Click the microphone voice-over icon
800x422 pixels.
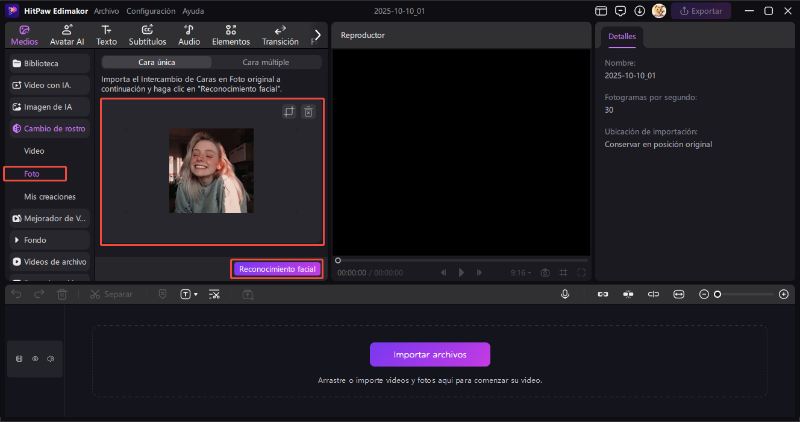pos(565,294)
